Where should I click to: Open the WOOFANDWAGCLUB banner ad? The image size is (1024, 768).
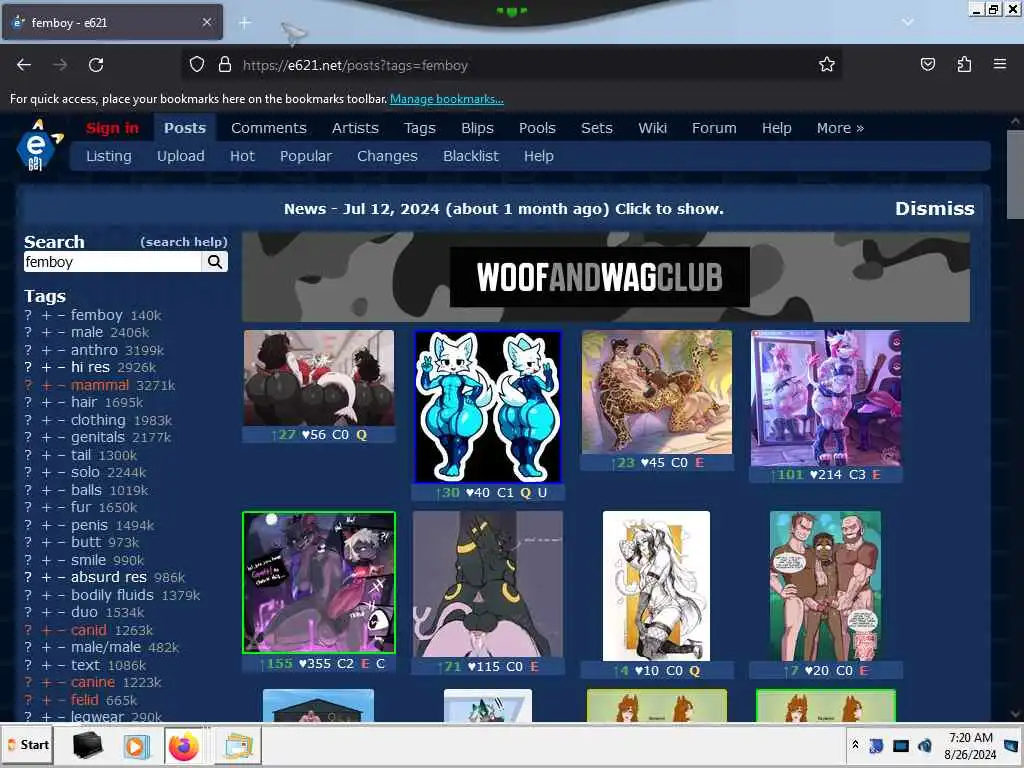(605, 277)
